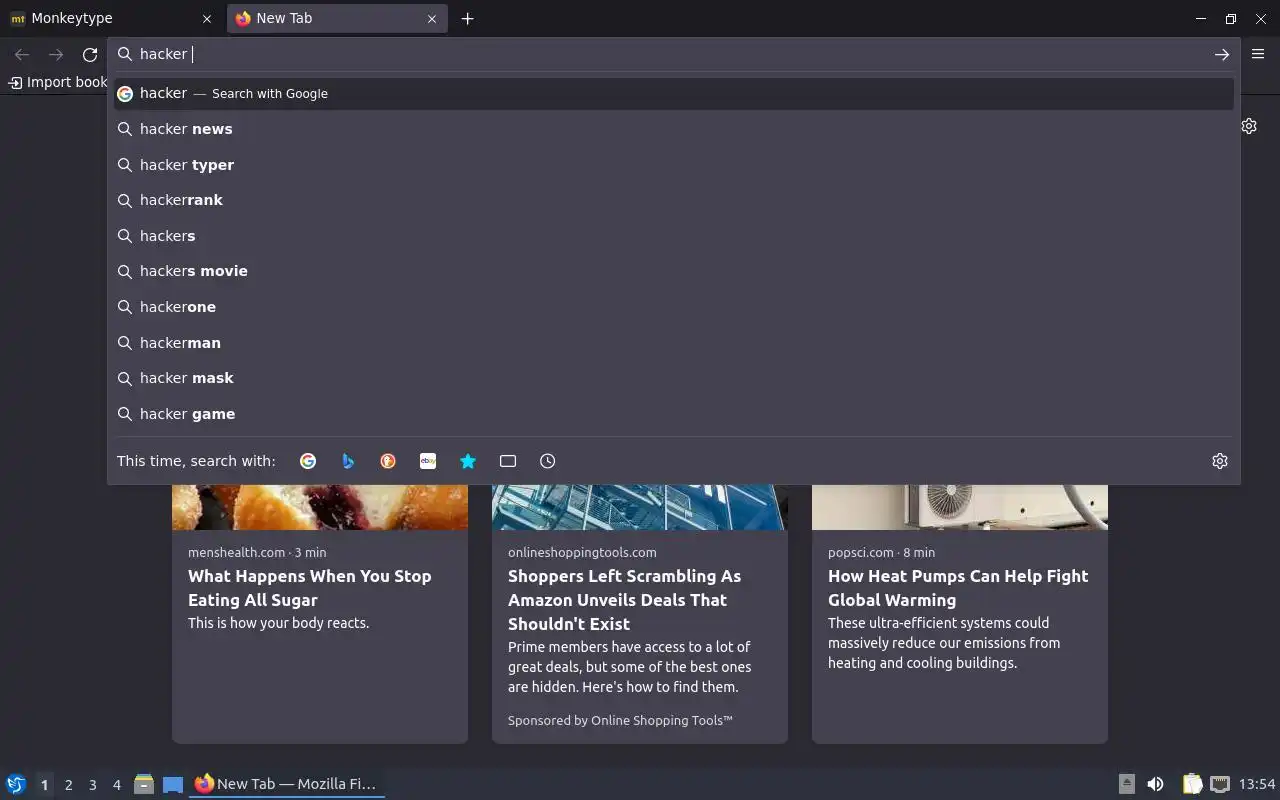The image size is (1280, 800).
Task: Click the onlineshoppingtools.com article thumbnail
Action: (640, 507)
